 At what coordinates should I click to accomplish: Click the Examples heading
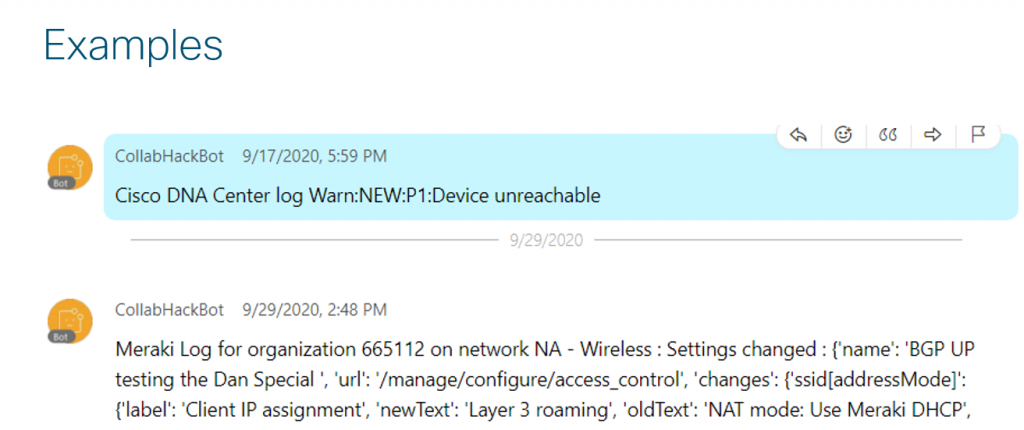(133, 45)
